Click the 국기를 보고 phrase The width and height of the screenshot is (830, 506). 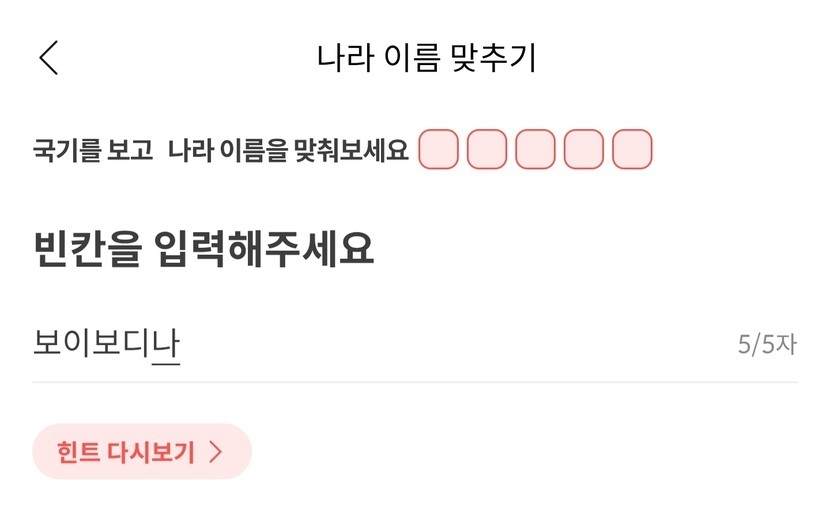pyautogui.click(x=93, y=151)
